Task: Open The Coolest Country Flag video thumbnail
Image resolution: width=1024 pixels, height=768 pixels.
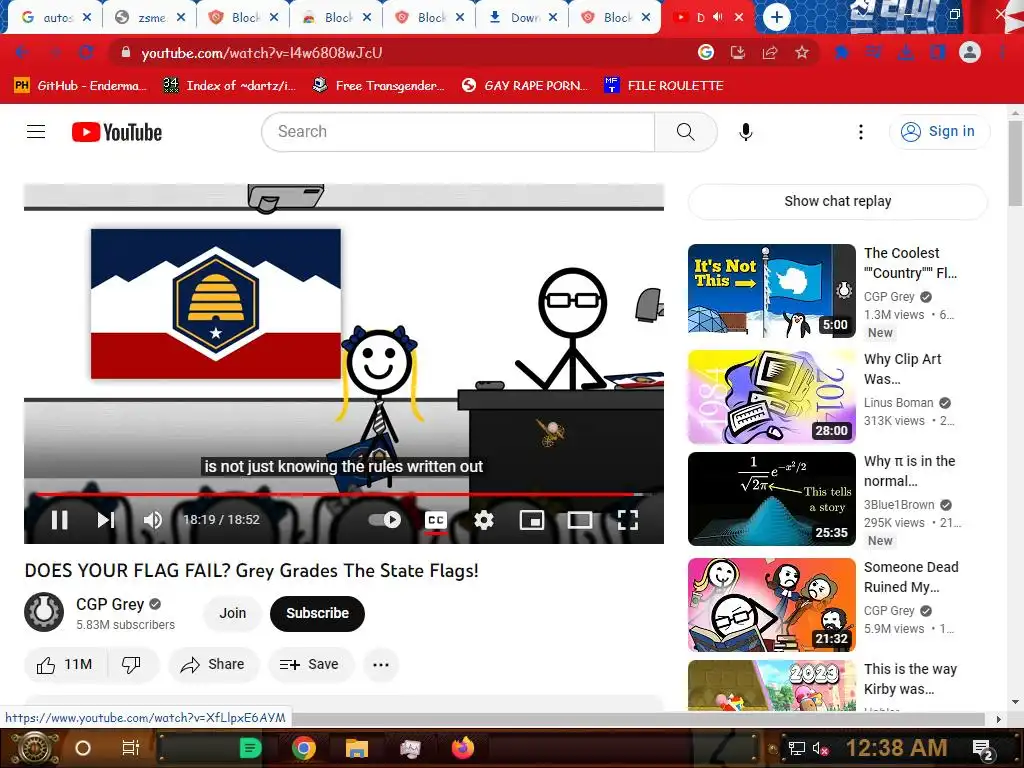Action: click(x=771, y=291)
